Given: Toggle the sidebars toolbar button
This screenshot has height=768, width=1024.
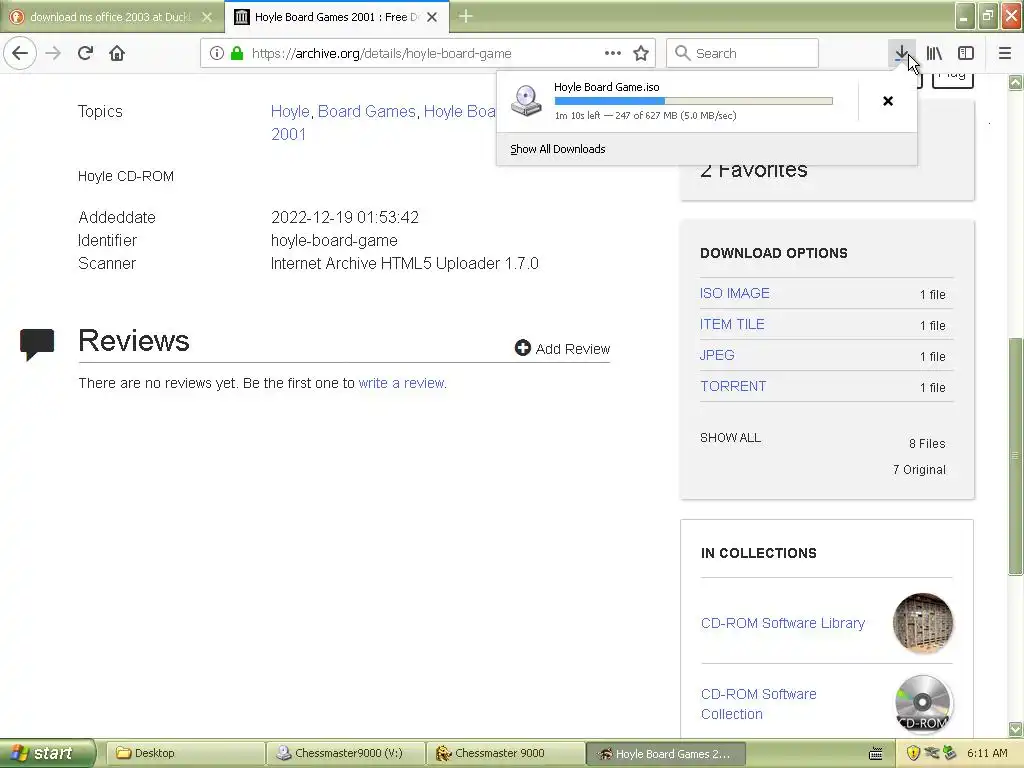Looking at the screenshot, I should pyautogui.click(x=966, y=53).
